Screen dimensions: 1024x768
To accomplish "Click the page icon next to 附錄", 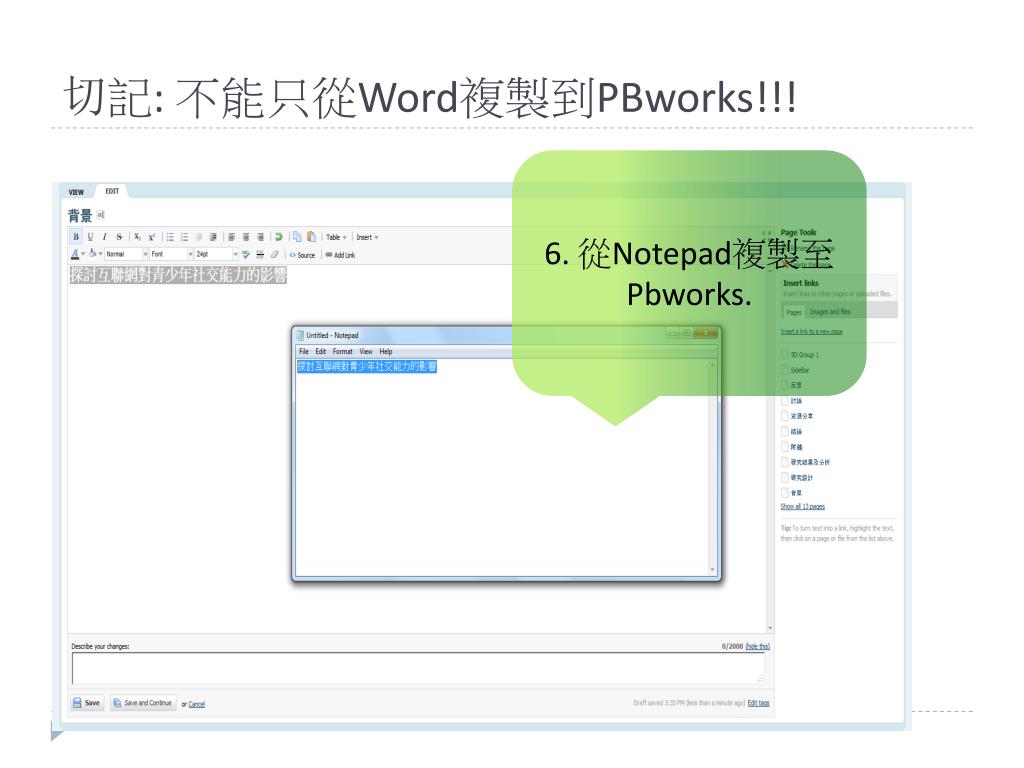I will [x=785, y=447].
